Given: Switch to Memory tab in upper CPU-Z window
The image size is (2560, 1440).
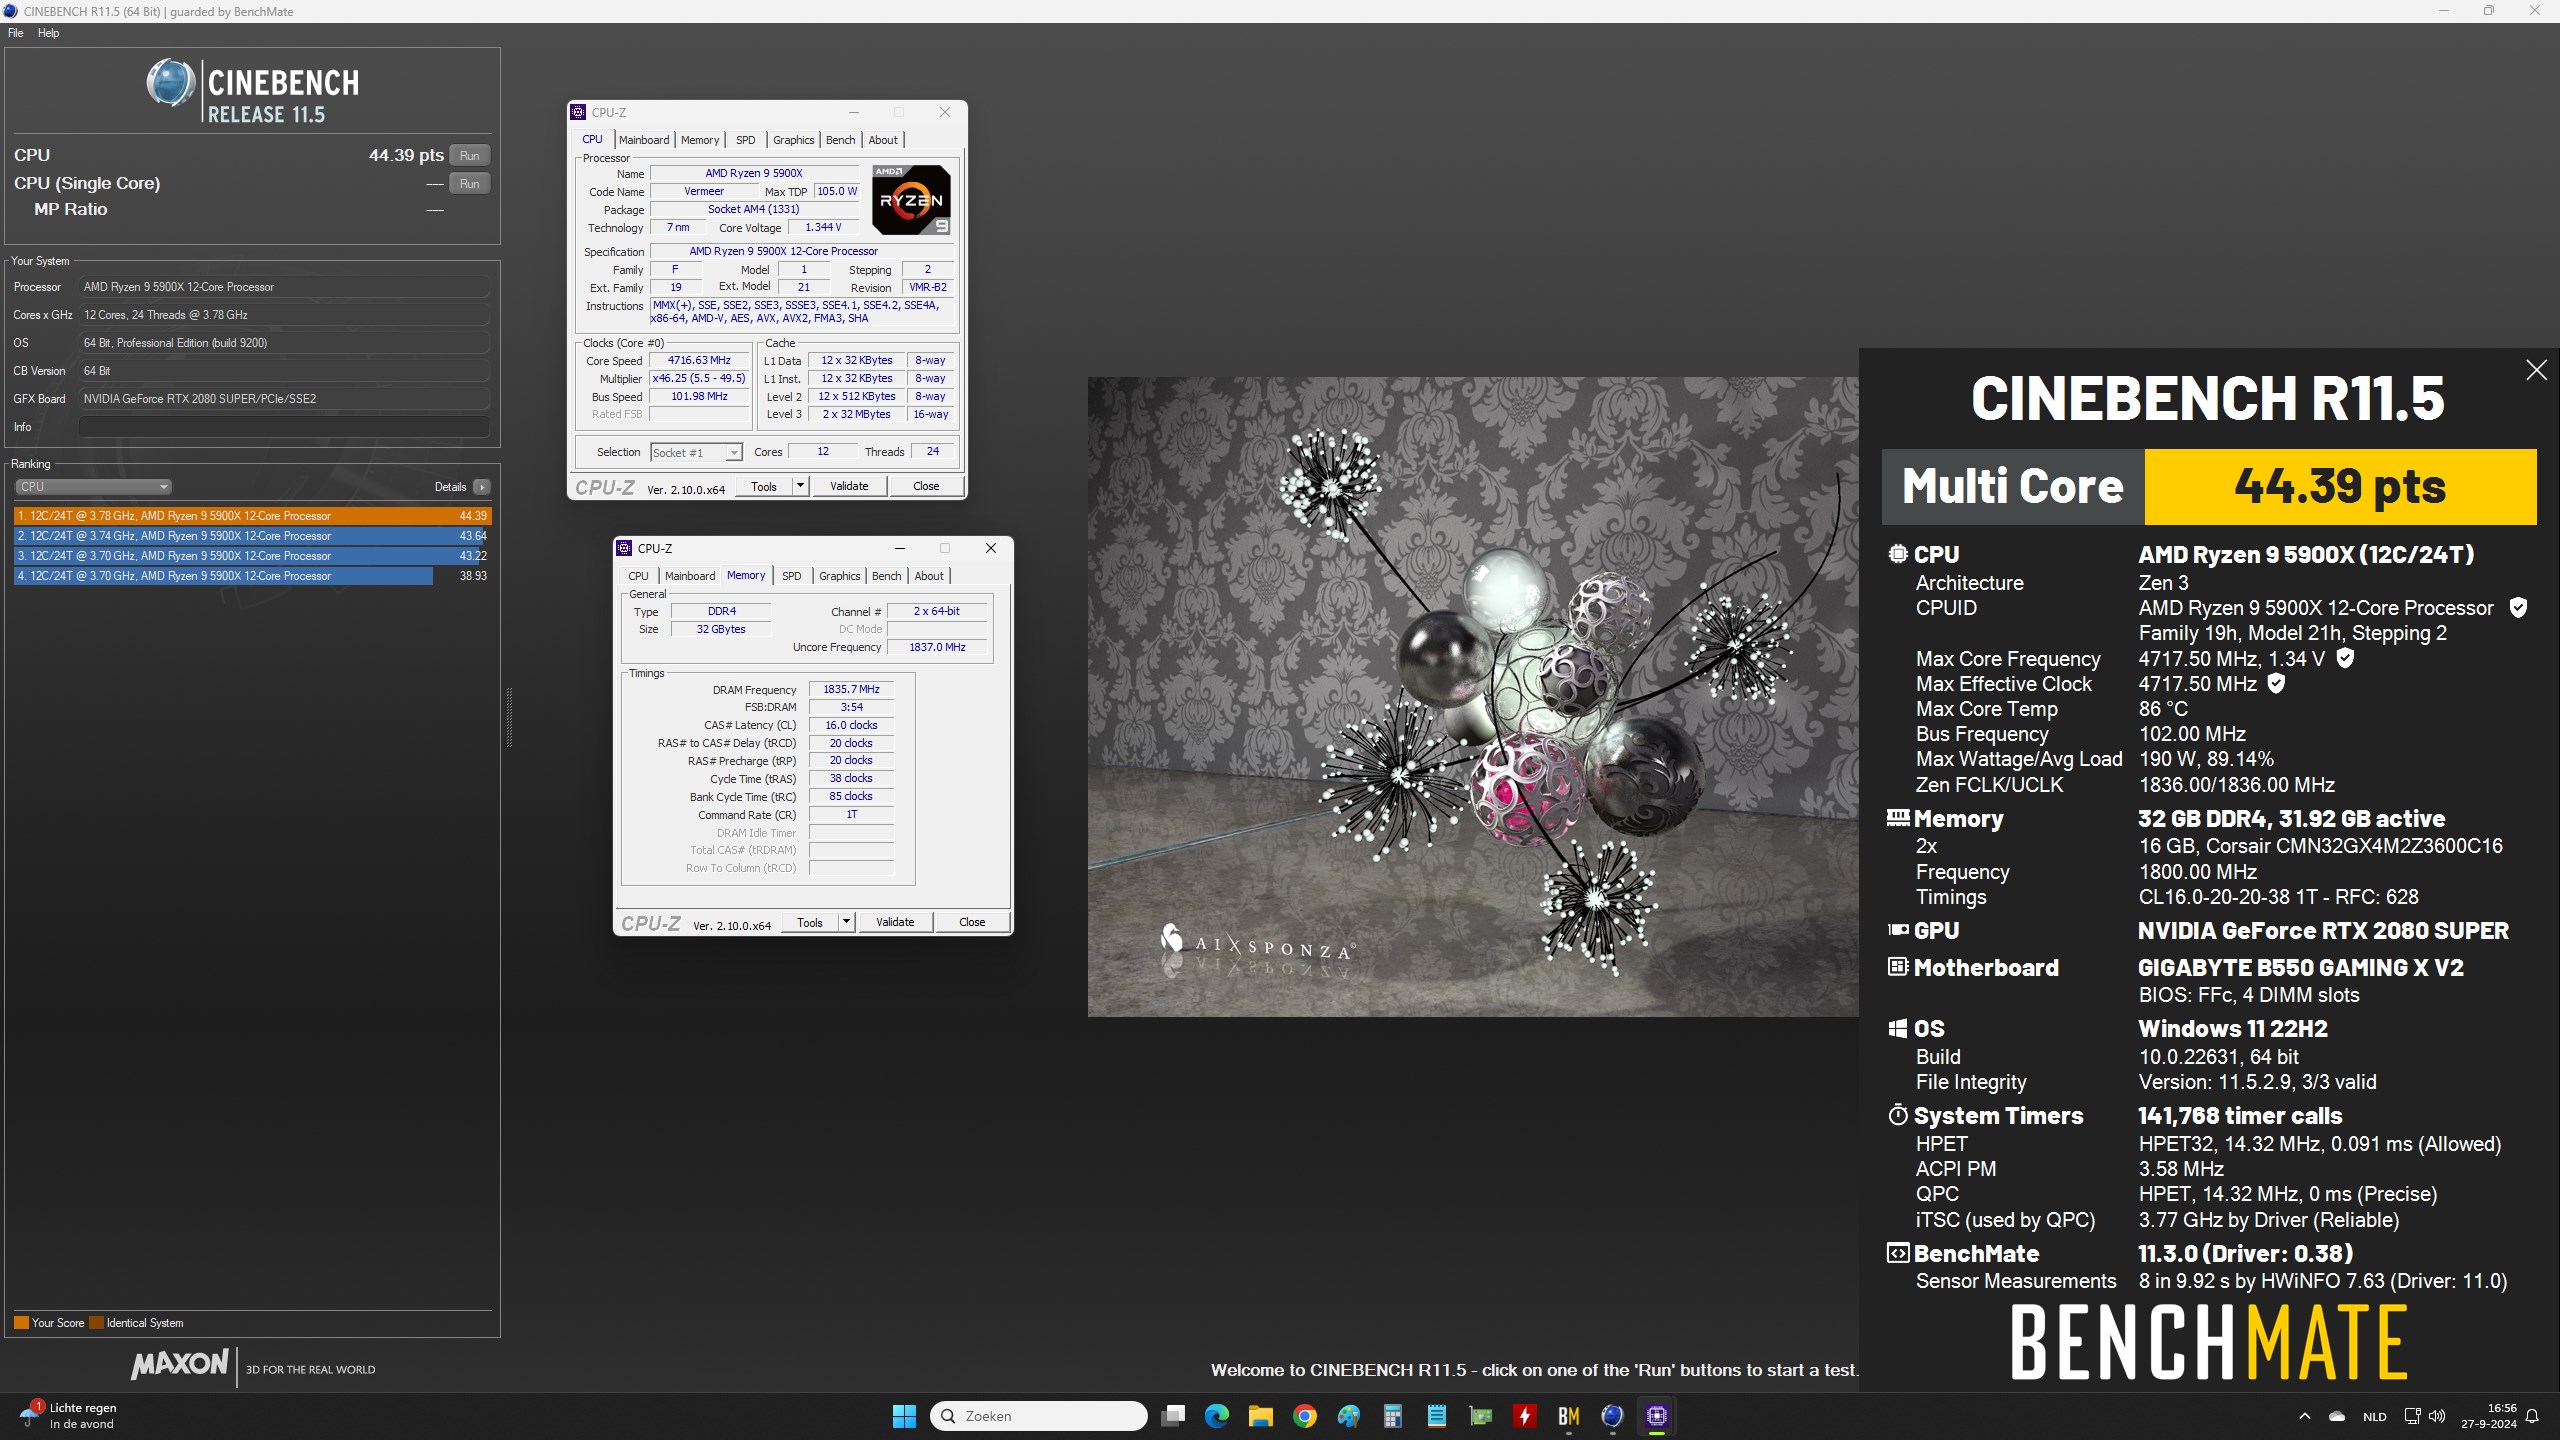Looking at the screenshot, I should tap(700, 140).
